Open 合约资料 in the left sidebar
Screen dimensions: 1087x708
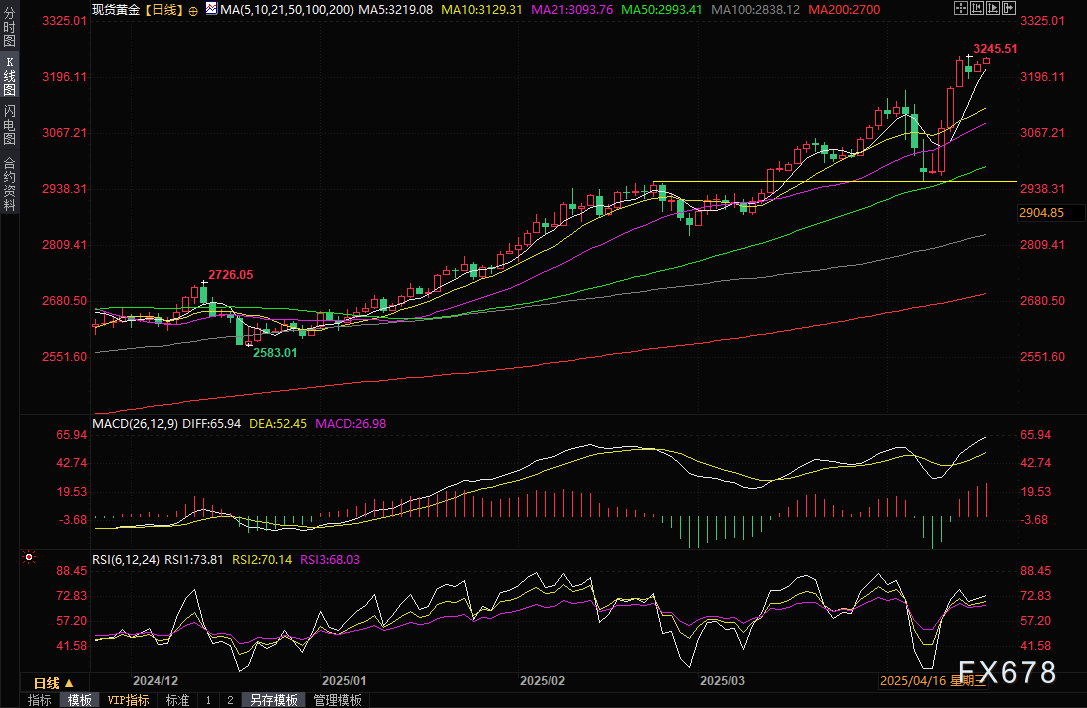click(x=9, y=183)
